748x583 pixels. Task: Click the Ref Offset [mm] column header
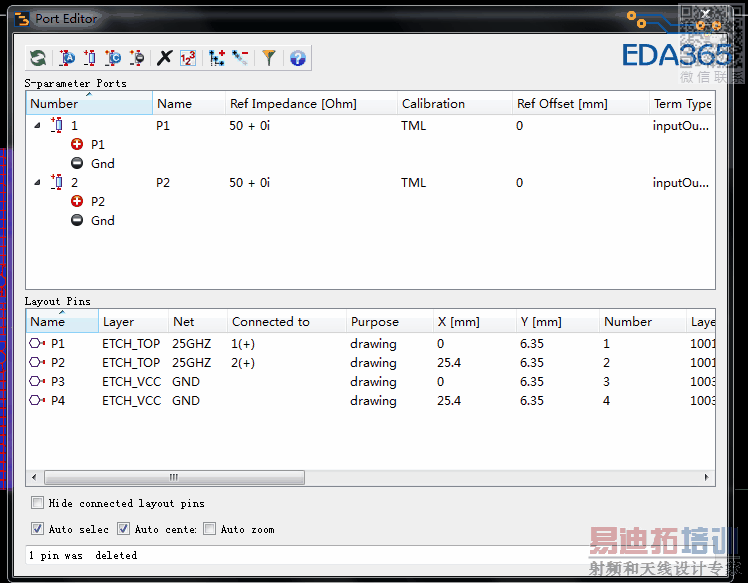581,104
